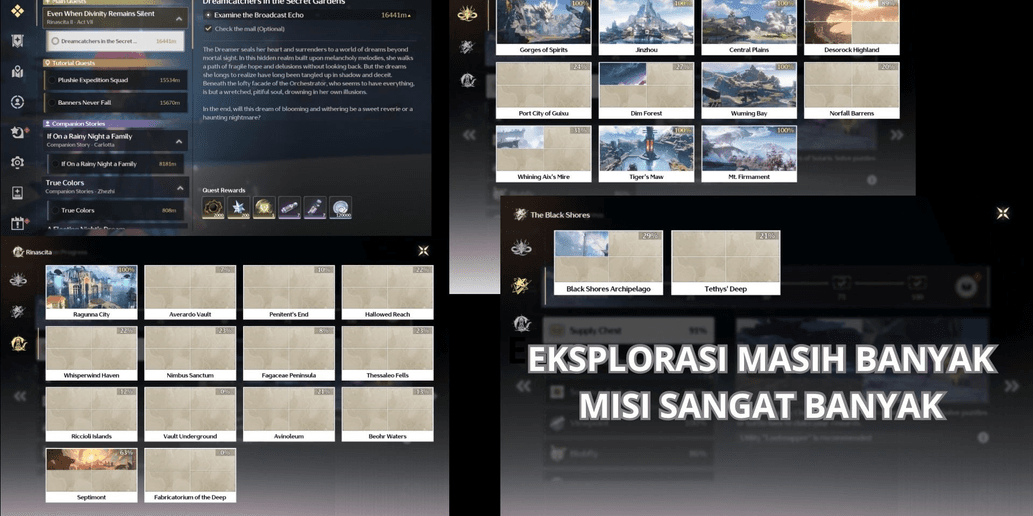Select top region emblem in Rinascita panel
The image size is (1033, 516).
click(x=18, y=280)
